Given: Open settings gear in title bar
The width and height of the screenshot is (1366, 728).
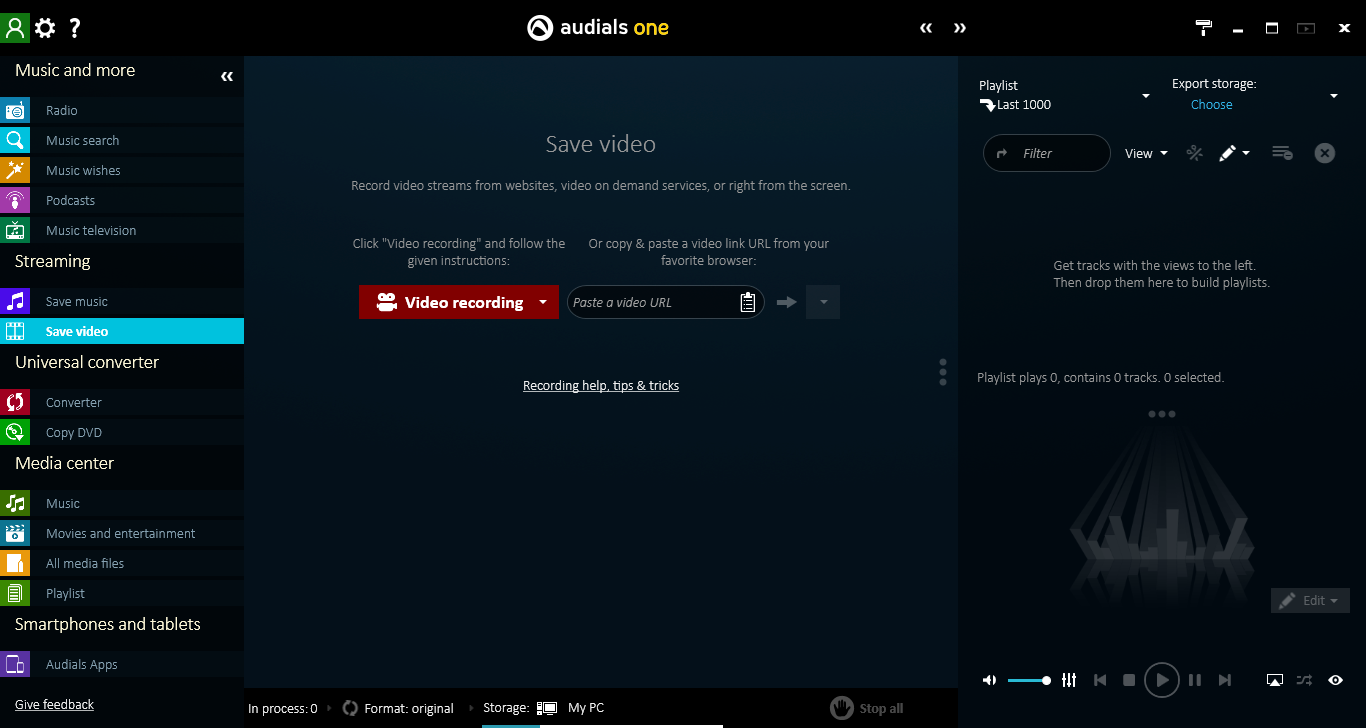Looking at the screenshot, I should click(45, 28).
